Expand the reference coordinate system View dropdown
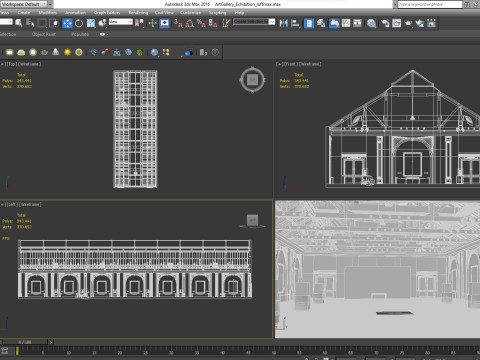 (121, 22)
